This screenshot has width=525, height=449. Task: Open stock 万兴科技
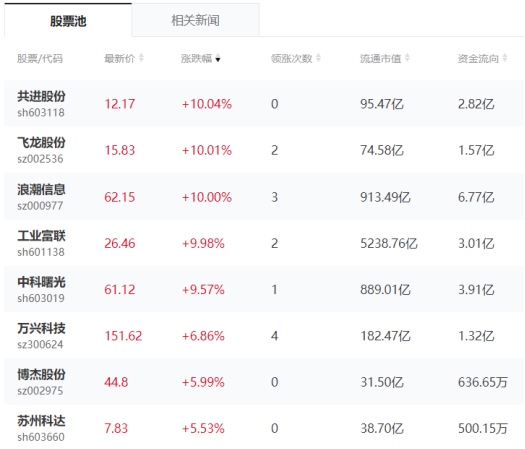41,328
